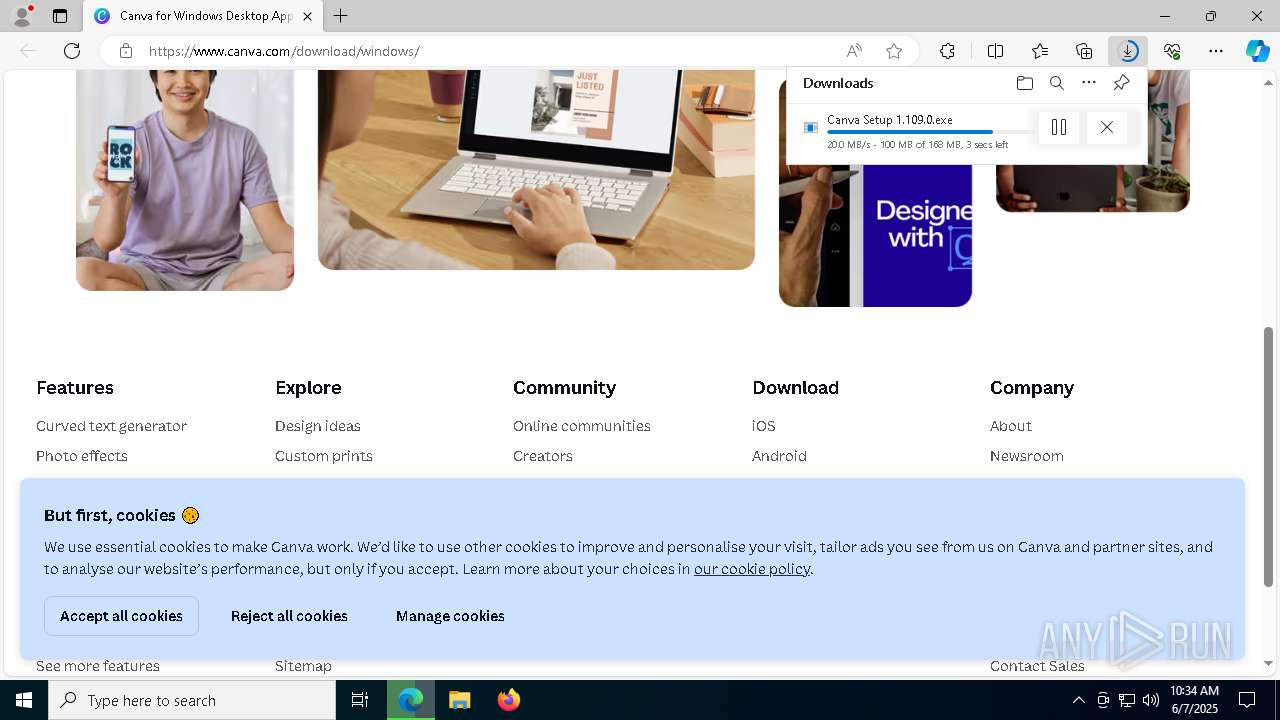Open Browser essentials icon
Viewport: 1280px width, 720px height.
(1172, 51)
